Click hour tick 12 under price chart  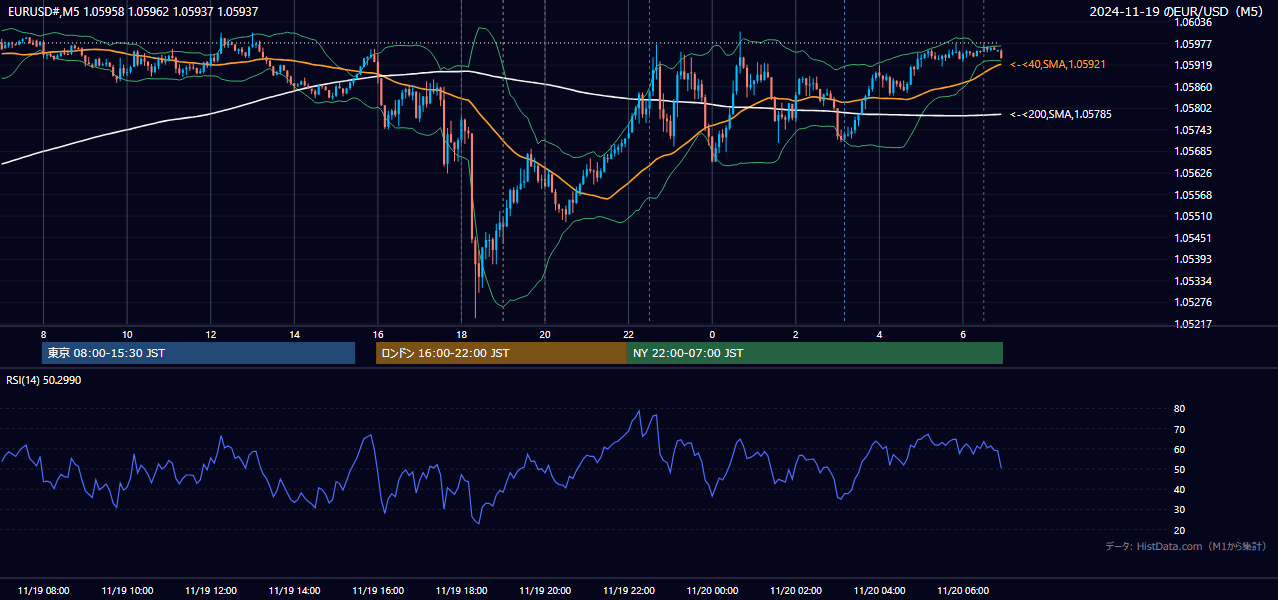point(211,334)
